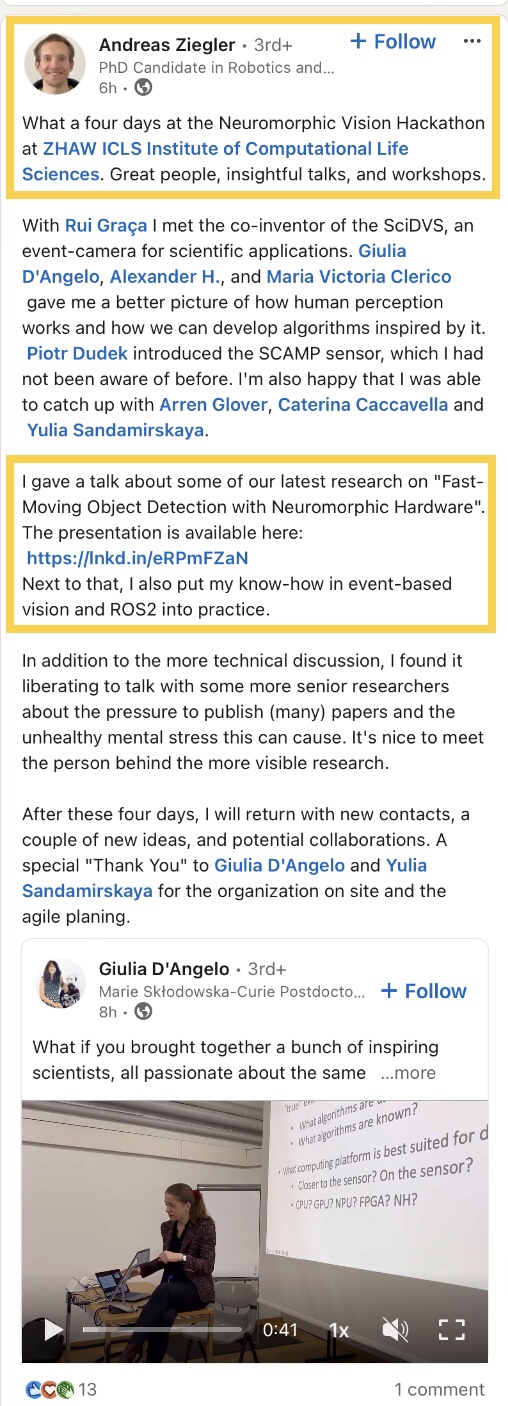Open Caterina Caccavella's profile link
Screen dimensions: 508x1406
(364, 405)
